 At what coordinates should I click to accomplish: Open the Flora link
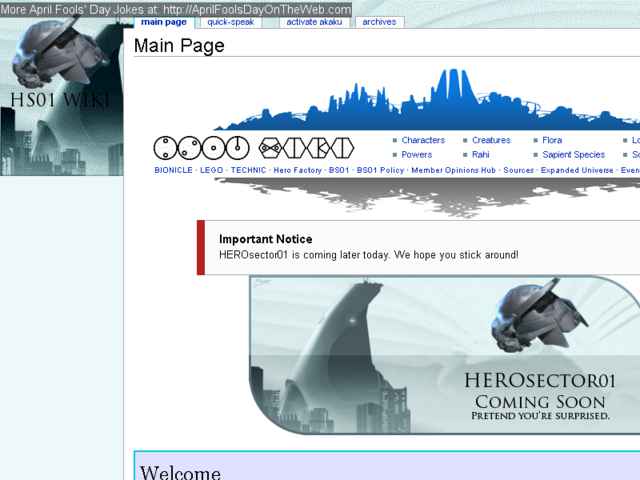click(552, 140)
